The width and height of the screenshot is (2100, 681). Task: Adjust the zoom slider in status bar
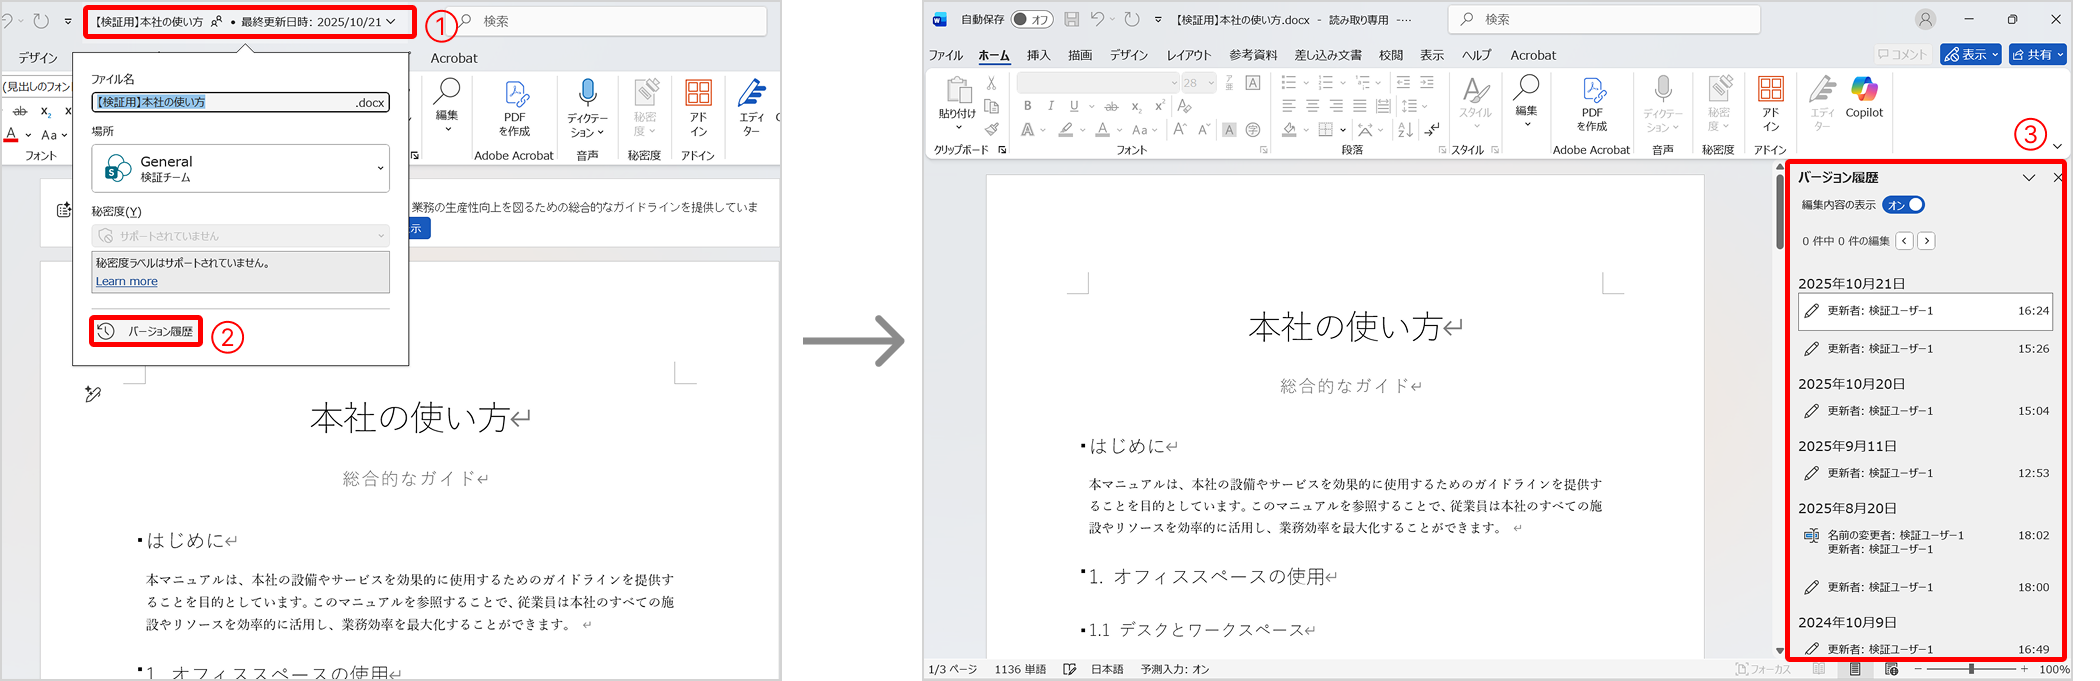tap(1971, 669)
